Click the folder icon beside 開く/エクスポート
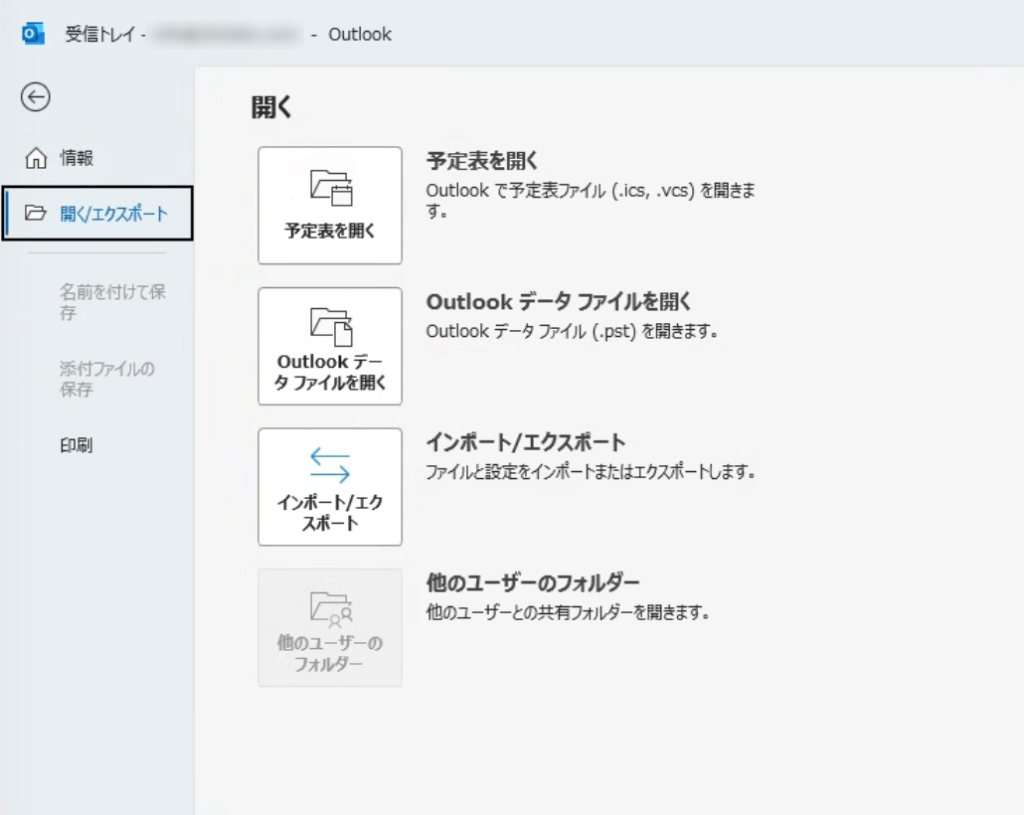This screenshot has height=815, width=1024. click(x=35, y=213)
